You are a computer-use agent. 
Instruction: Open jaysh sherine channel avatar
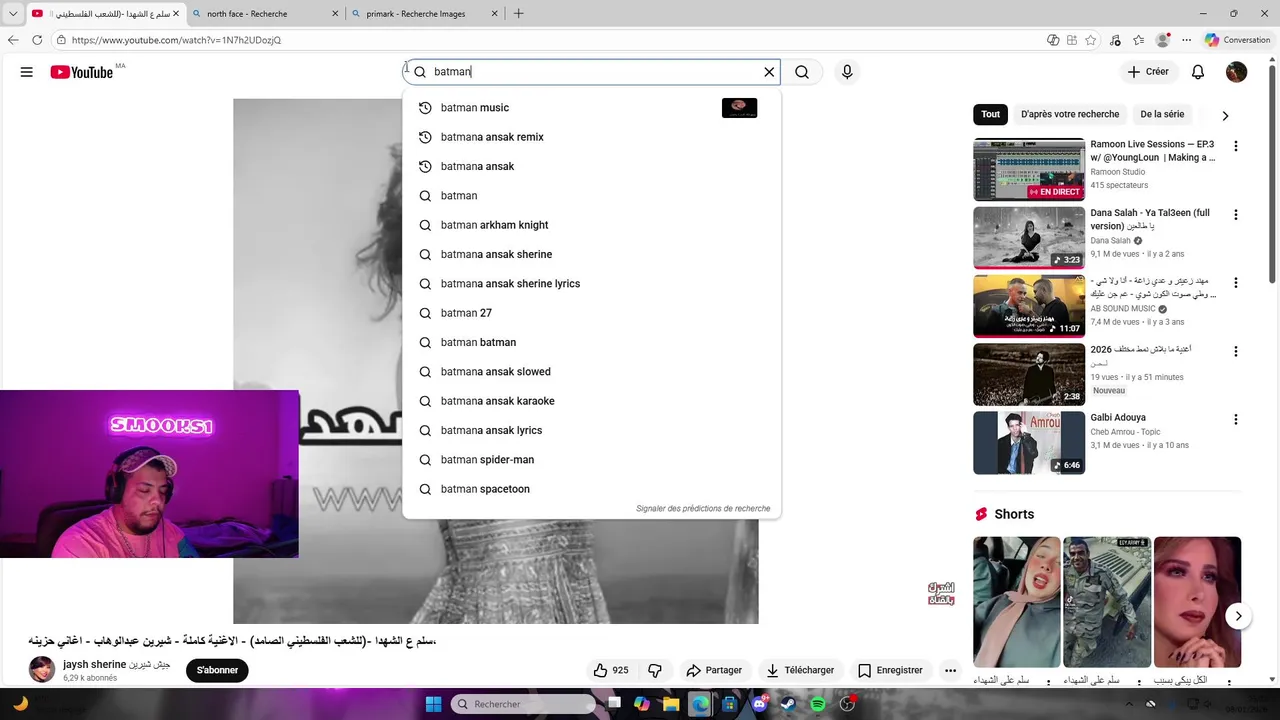pyautogui.click(x=42, y=670)
